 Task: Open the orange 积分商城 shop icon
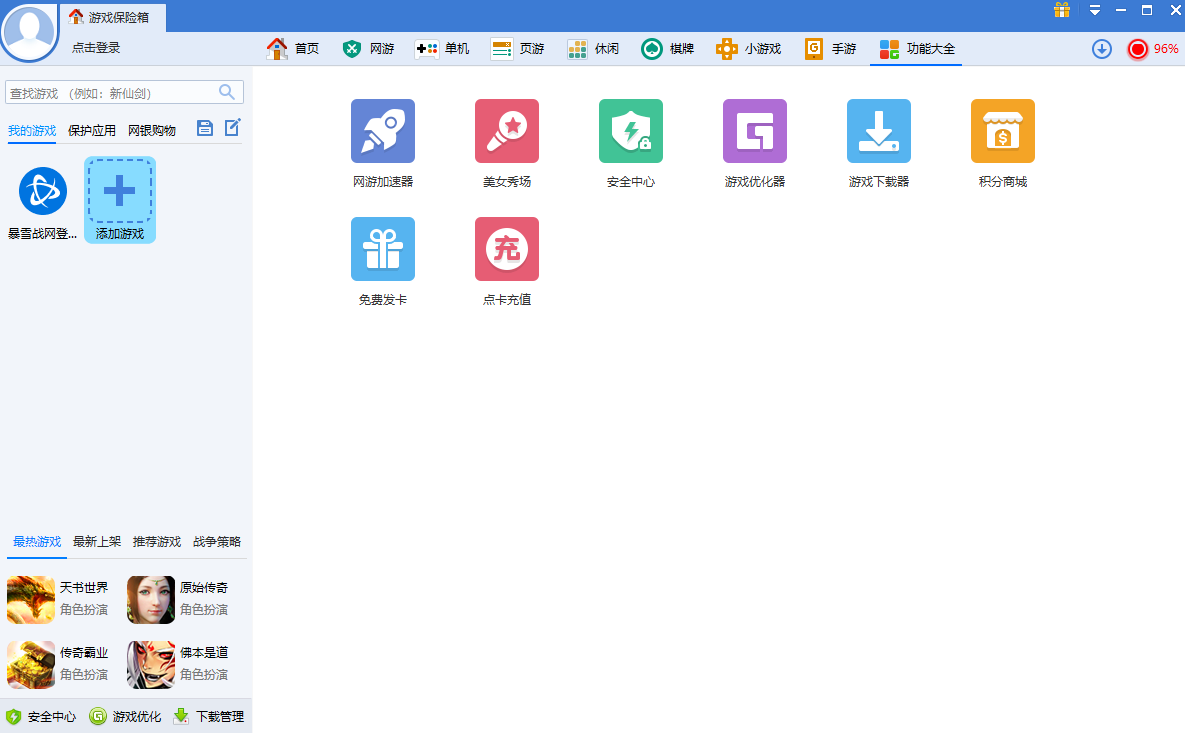click(x=1002, y=131)
